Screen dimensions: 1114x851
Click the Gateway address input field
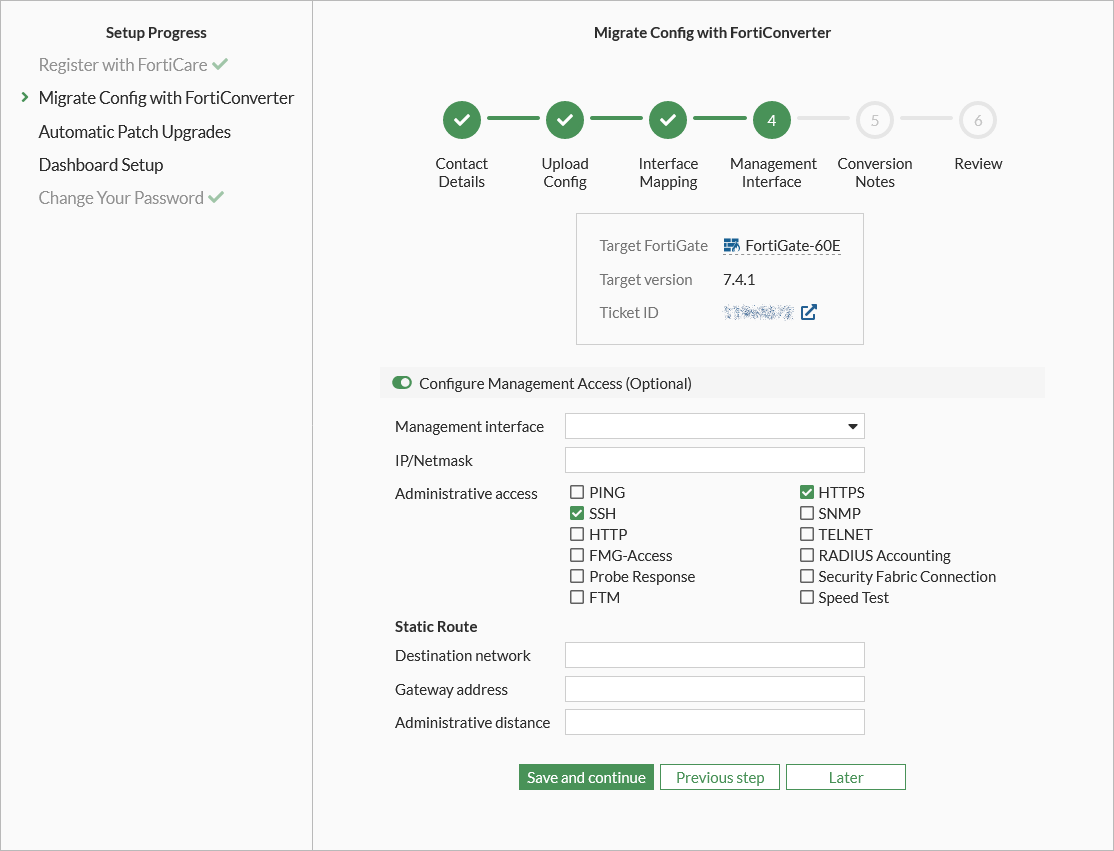click(x=714, y=689)
